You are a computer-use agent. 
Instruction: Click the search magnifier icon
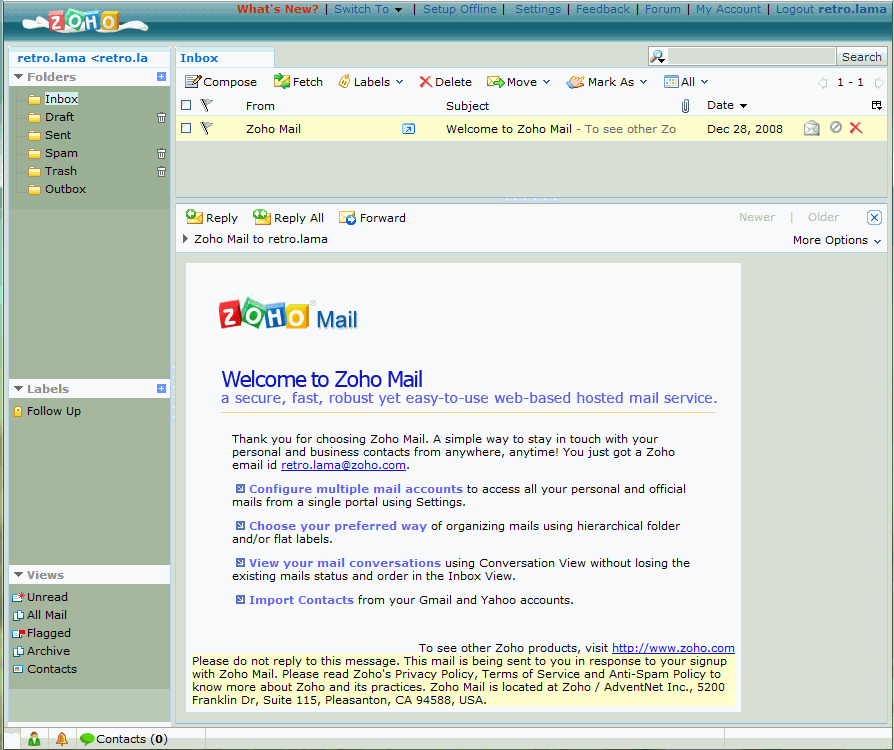(657, 56)
